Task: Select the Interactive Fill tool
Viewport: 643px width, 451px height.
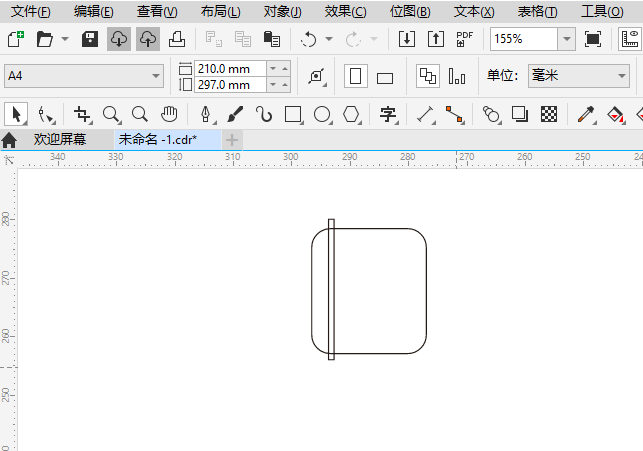Action: pos(615,114)
